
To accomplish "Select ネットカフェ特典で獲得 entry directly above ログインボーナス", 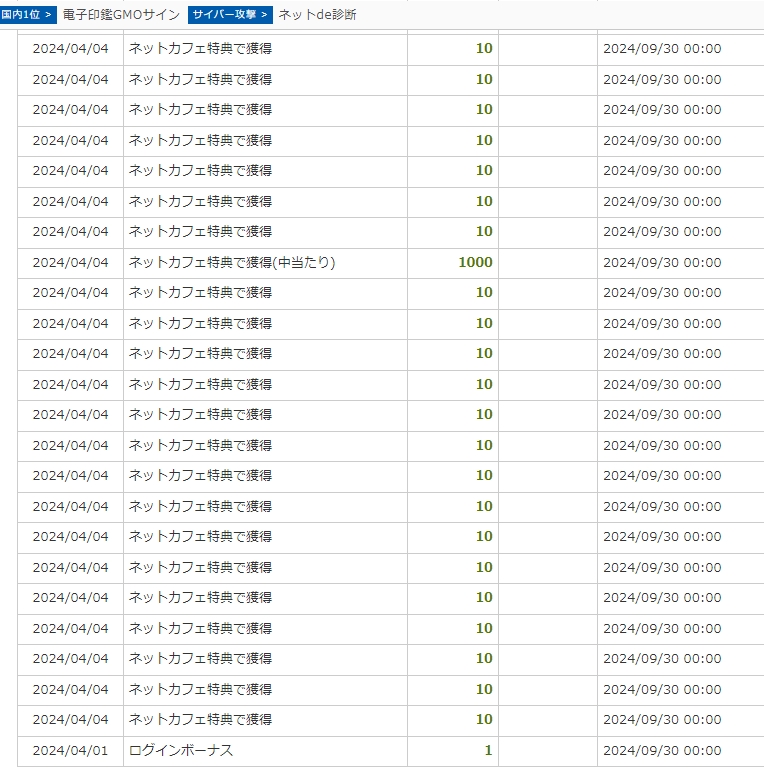I will (x=200, y=720).
